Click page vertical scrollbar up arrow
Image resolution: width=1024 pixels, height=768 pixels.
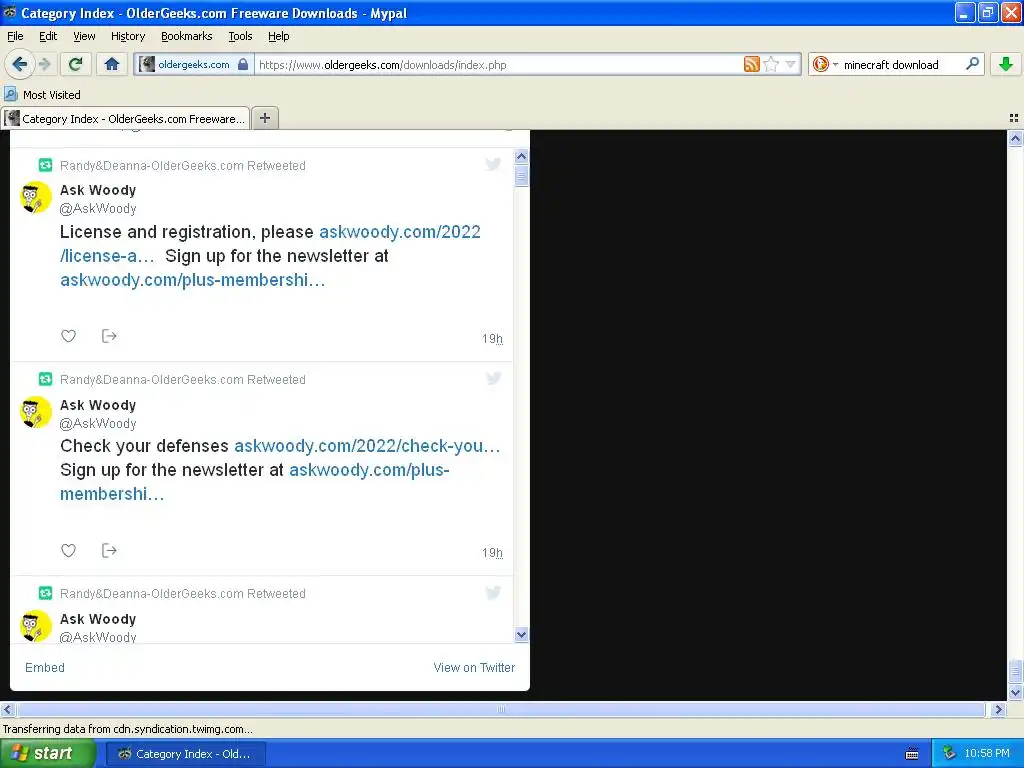(x=1015, y=138)
